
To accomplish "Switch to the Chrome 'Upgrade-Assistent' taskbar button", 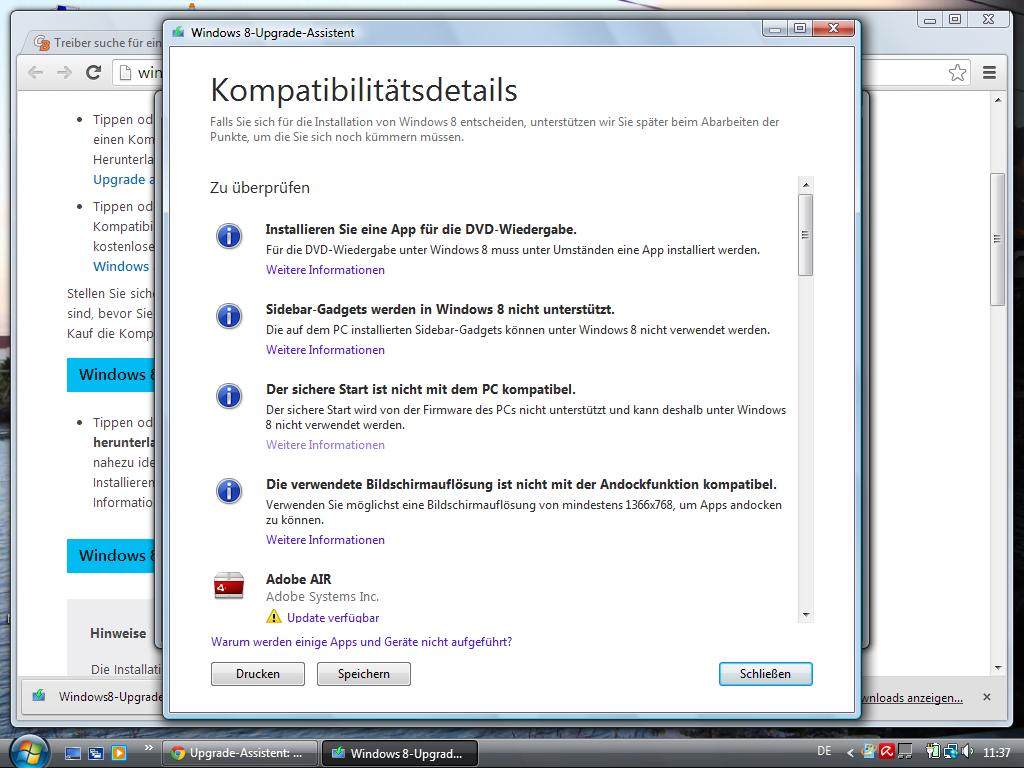I will tap(239, 753).
